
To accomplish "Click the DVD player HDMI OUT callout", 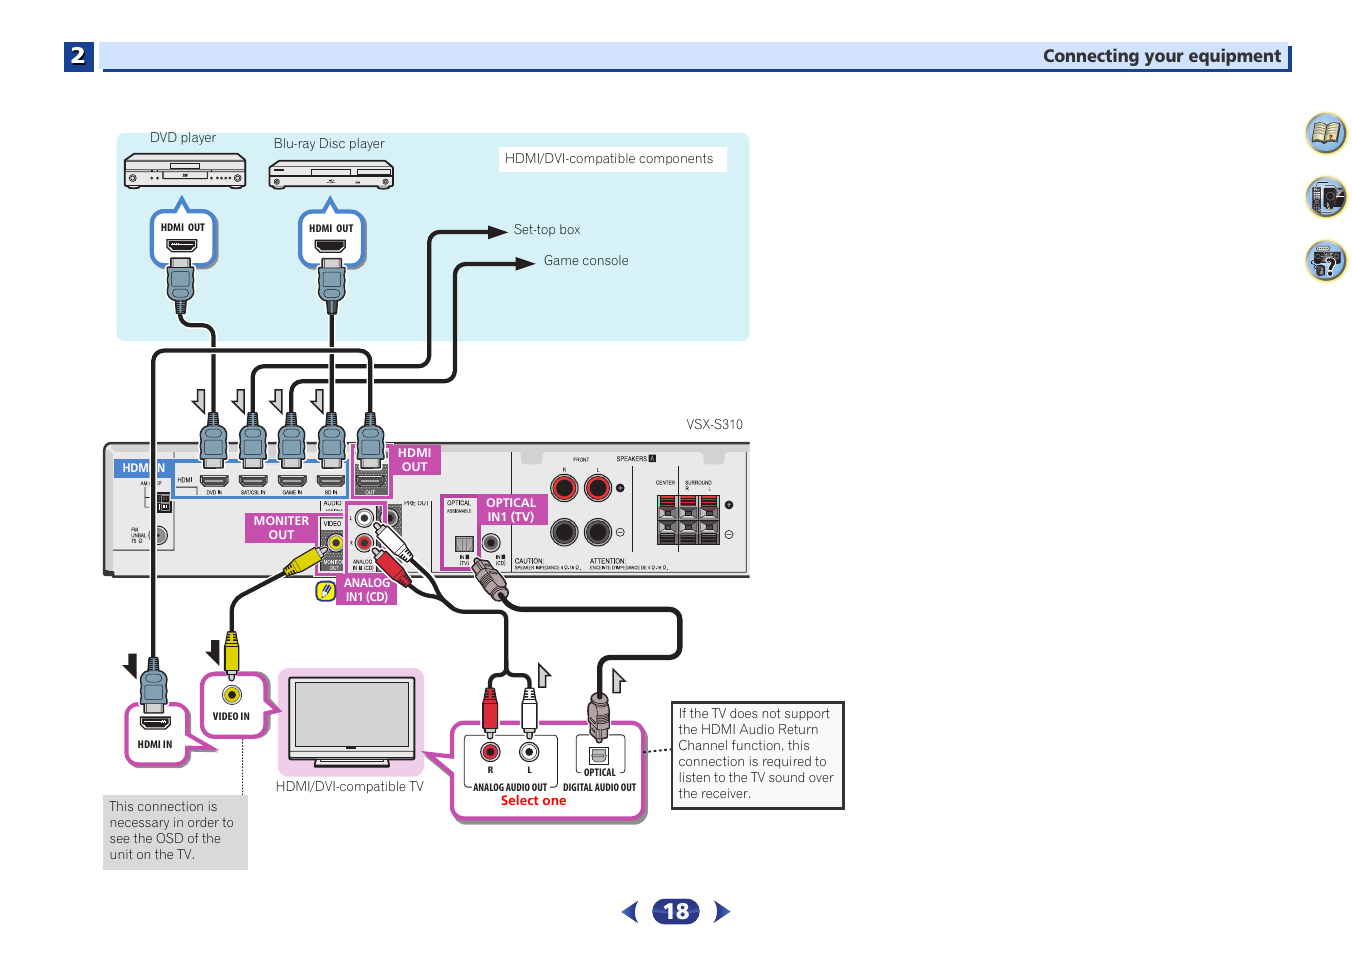I will coord(183,236).
